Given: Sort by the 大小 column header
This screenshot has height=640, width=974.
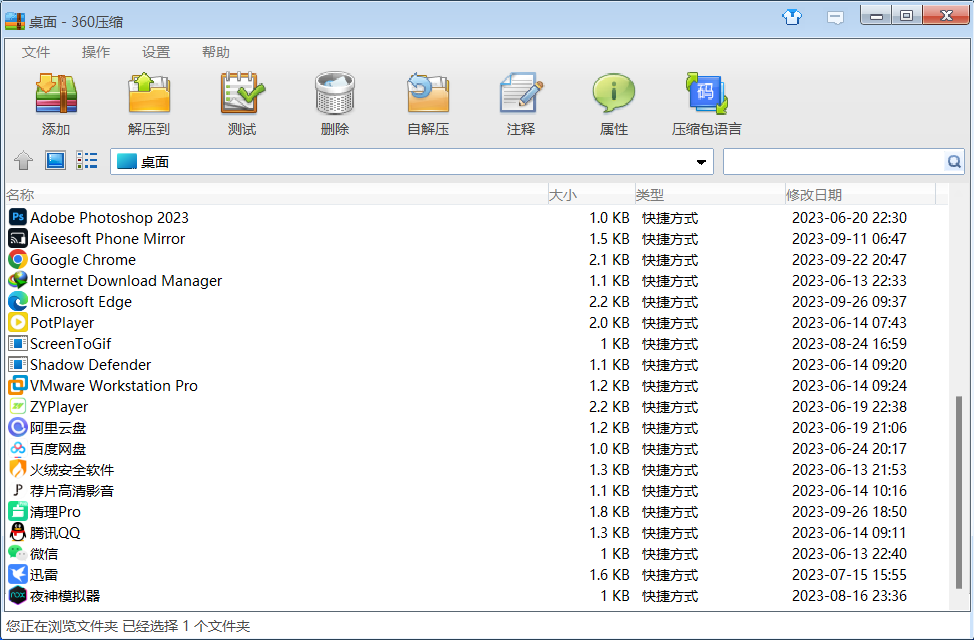Looking at the screenshot, I should pyautogui.click(x=591, y=194).
